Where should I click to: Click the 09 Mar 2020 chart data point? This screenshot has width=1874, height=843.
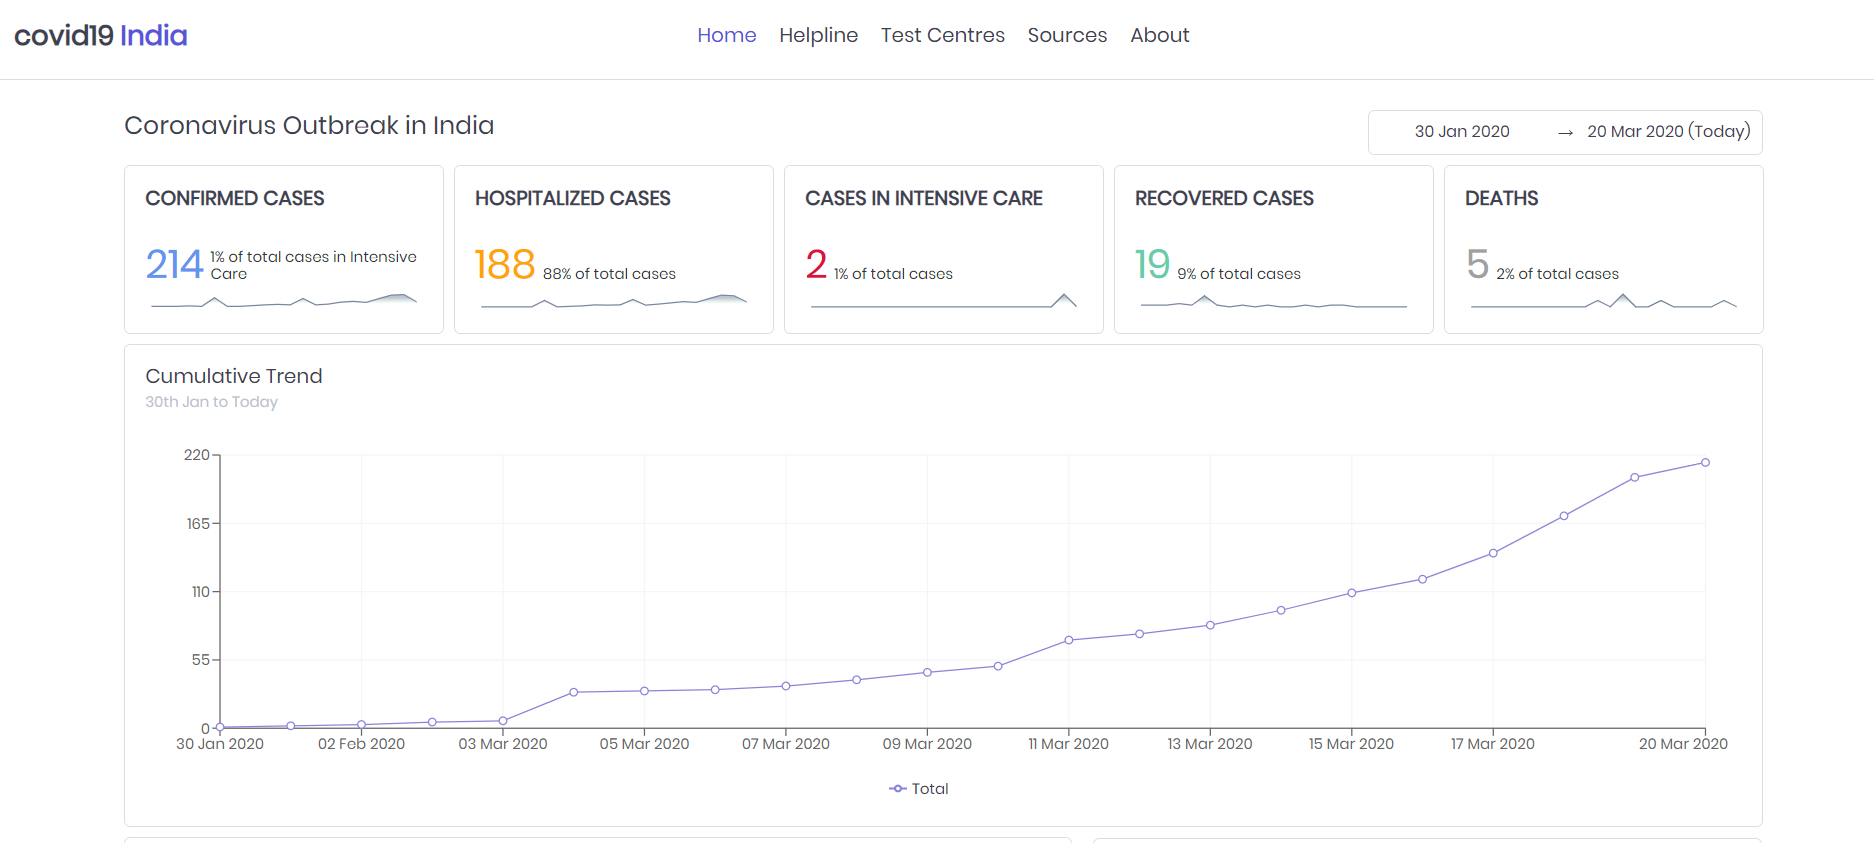pyautogui.click(x=927, y=672)
